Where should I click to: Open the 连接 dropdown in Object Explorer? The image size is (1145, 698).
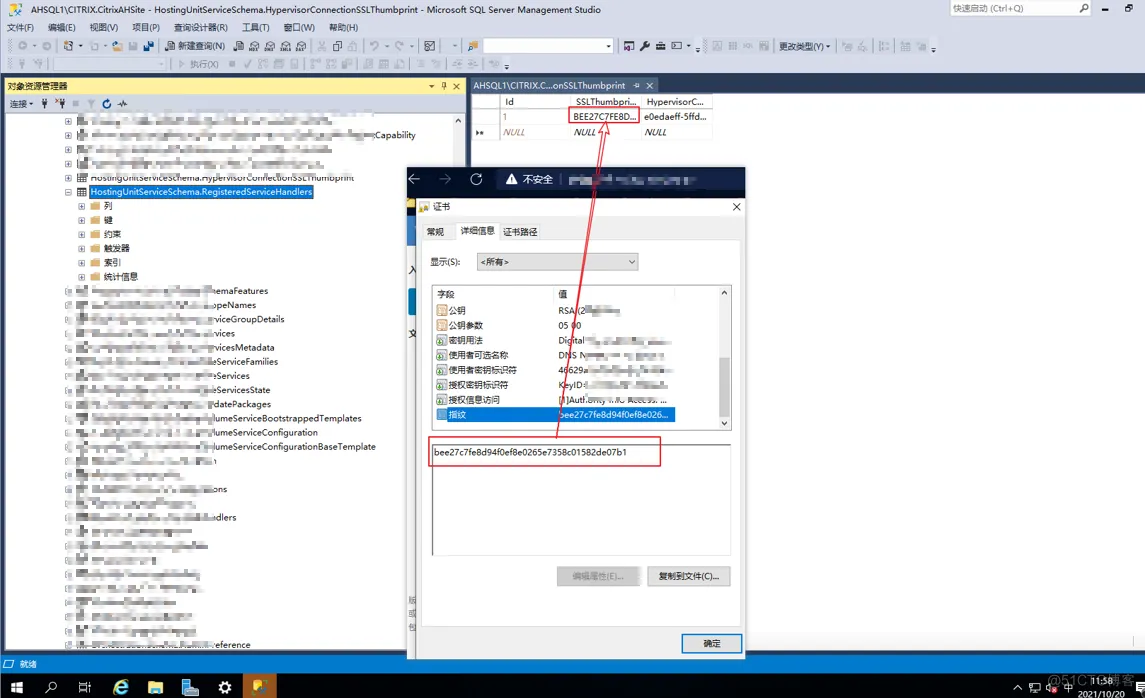pos(21,104)
